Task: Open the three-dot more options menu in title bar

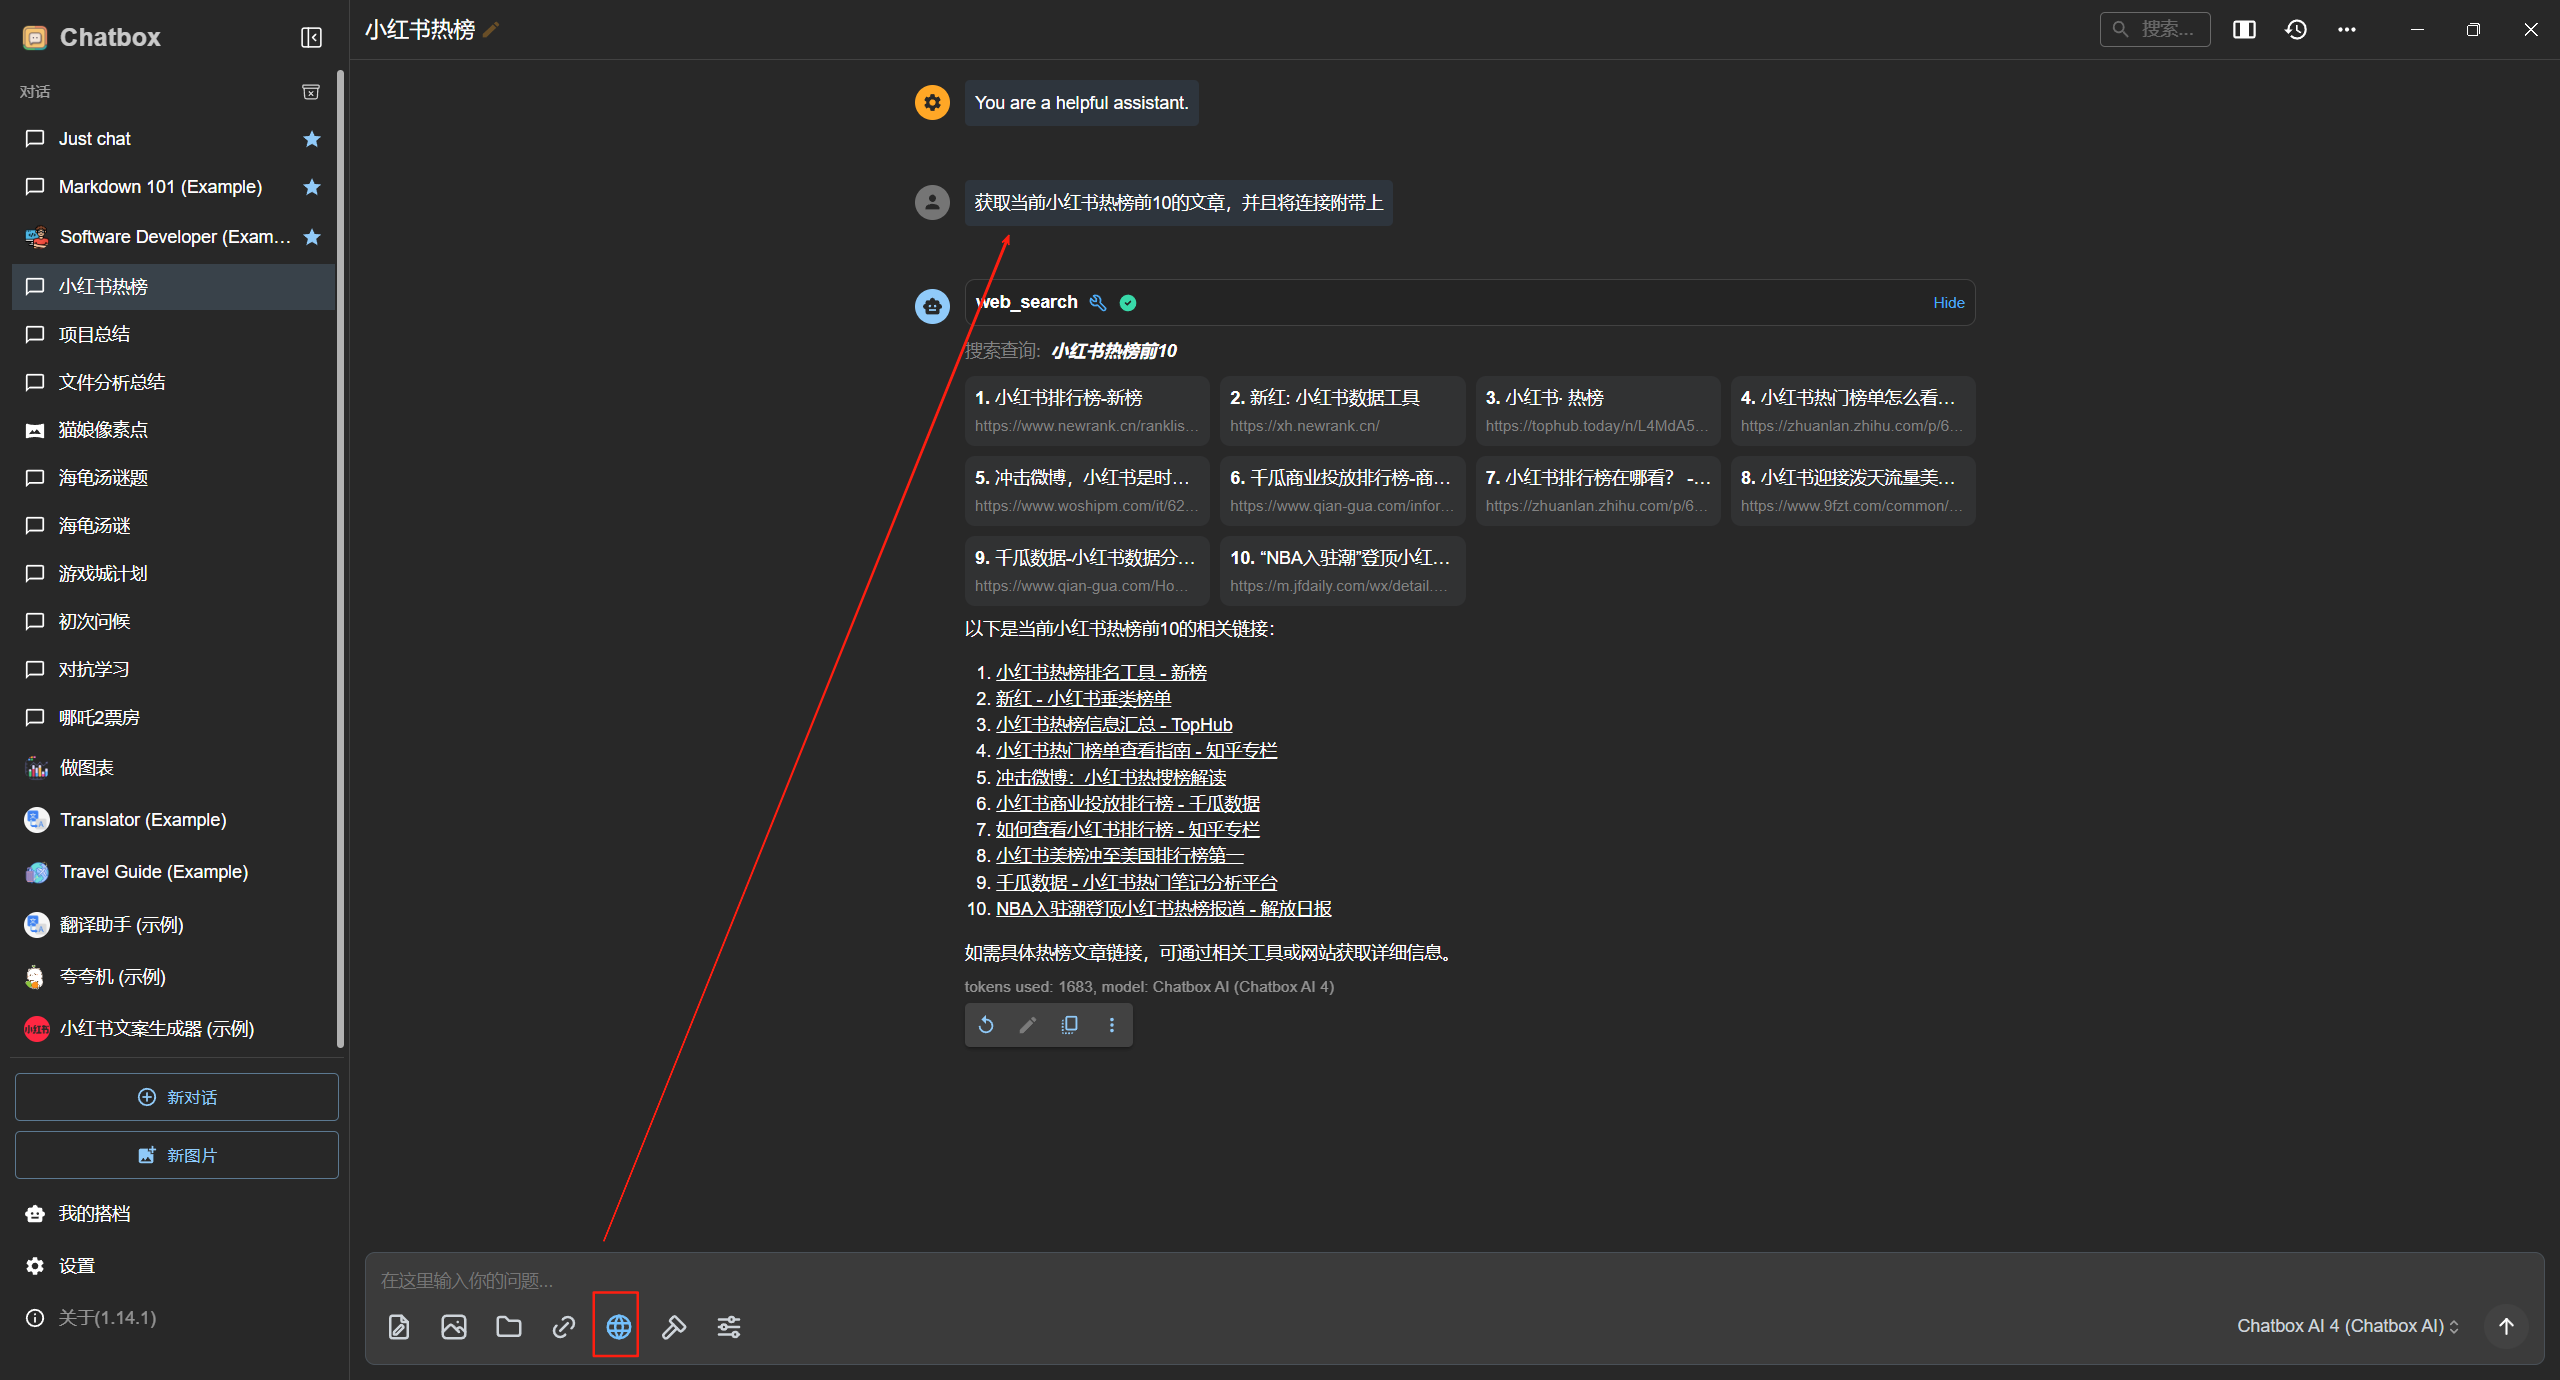Action: (2347, 29)
